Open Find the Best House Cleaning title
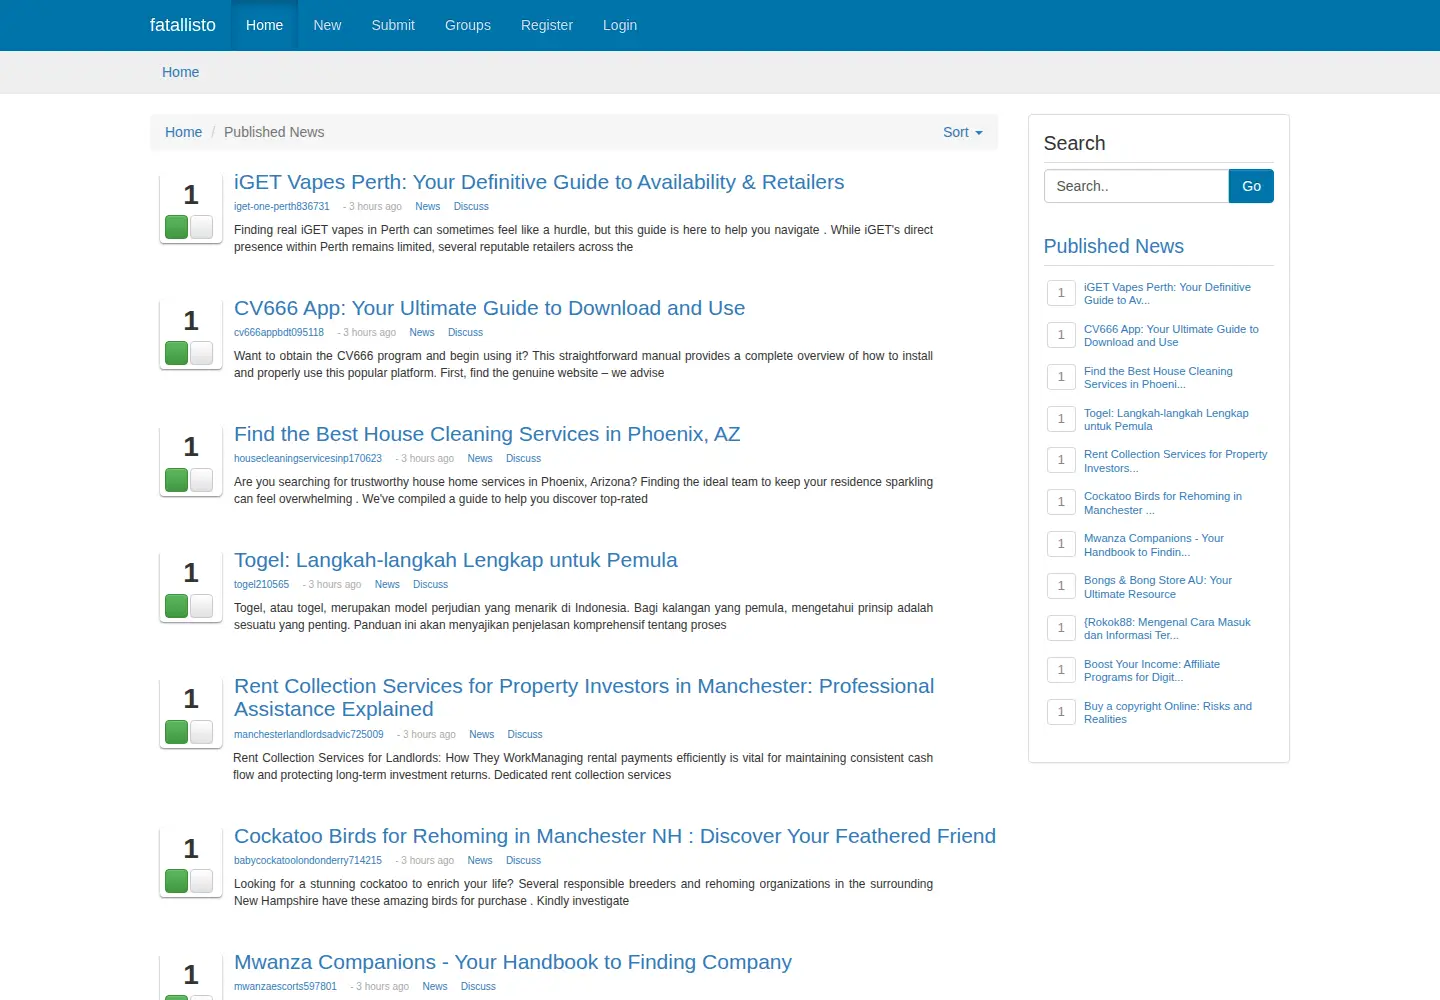The width and height of the screenshot is (1440, 1000). (487, 434)
